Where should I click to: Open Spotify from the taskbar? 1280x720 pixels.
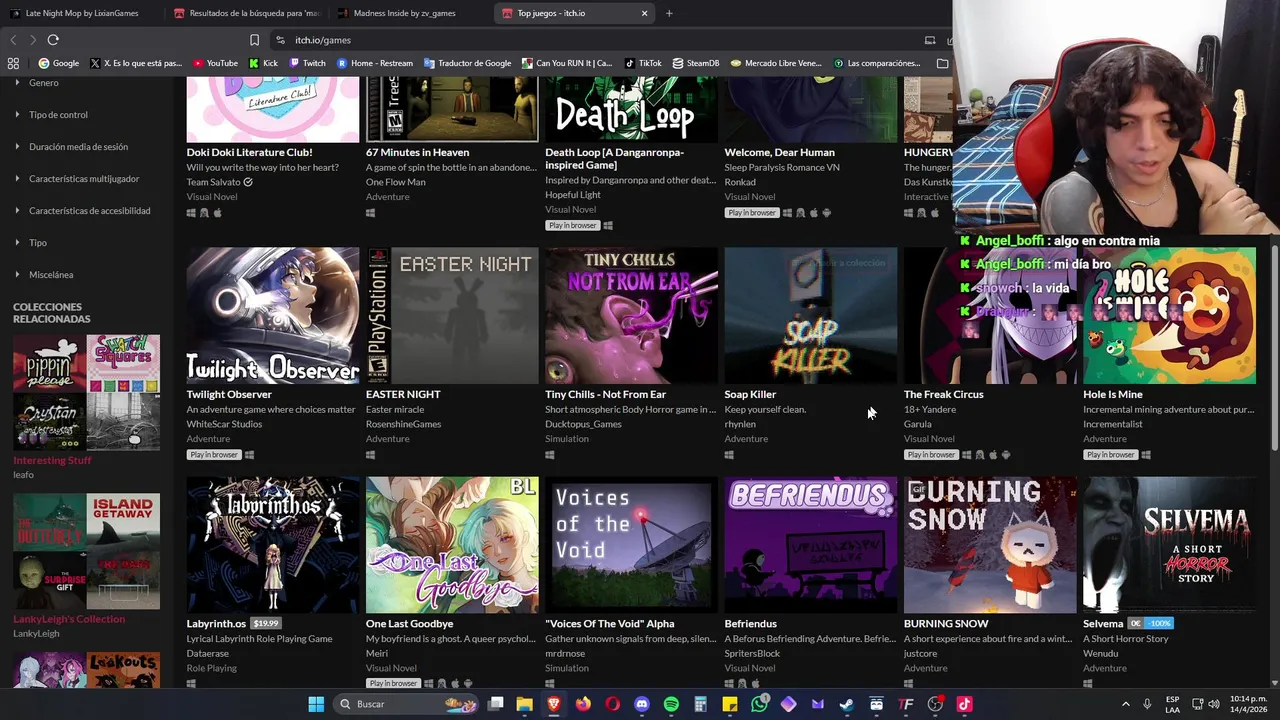pyautogui.click(x=671, y=704)
